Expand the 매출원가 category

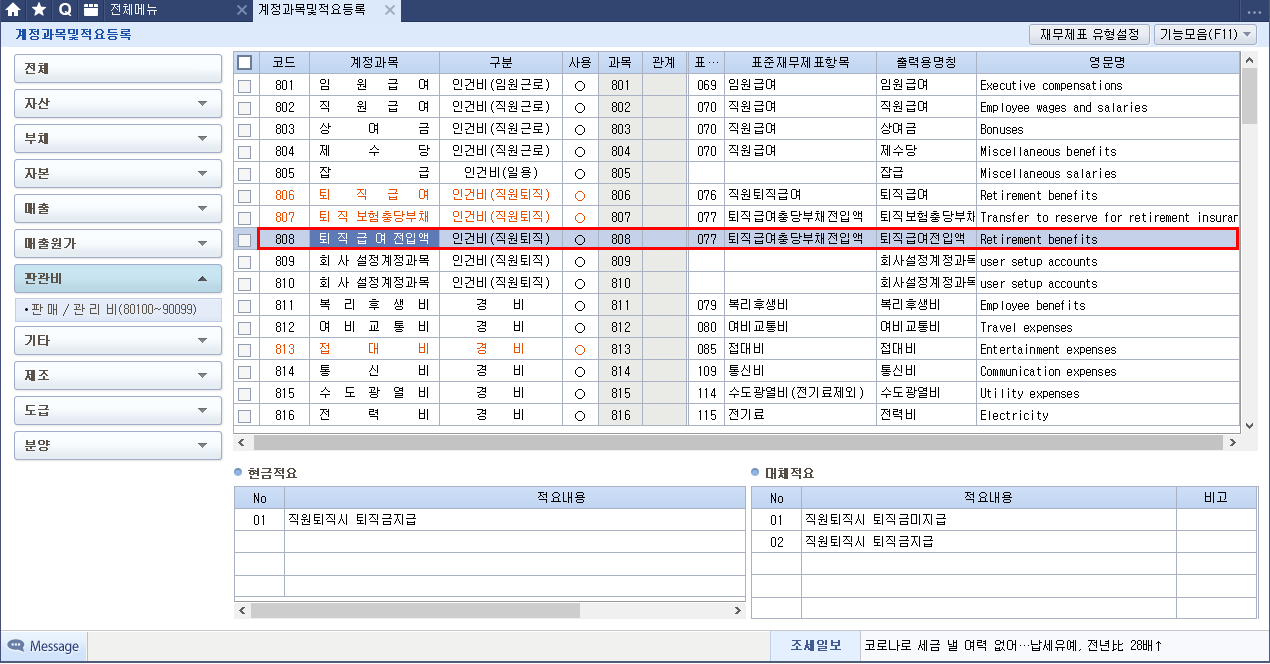(x=118, y=244)
